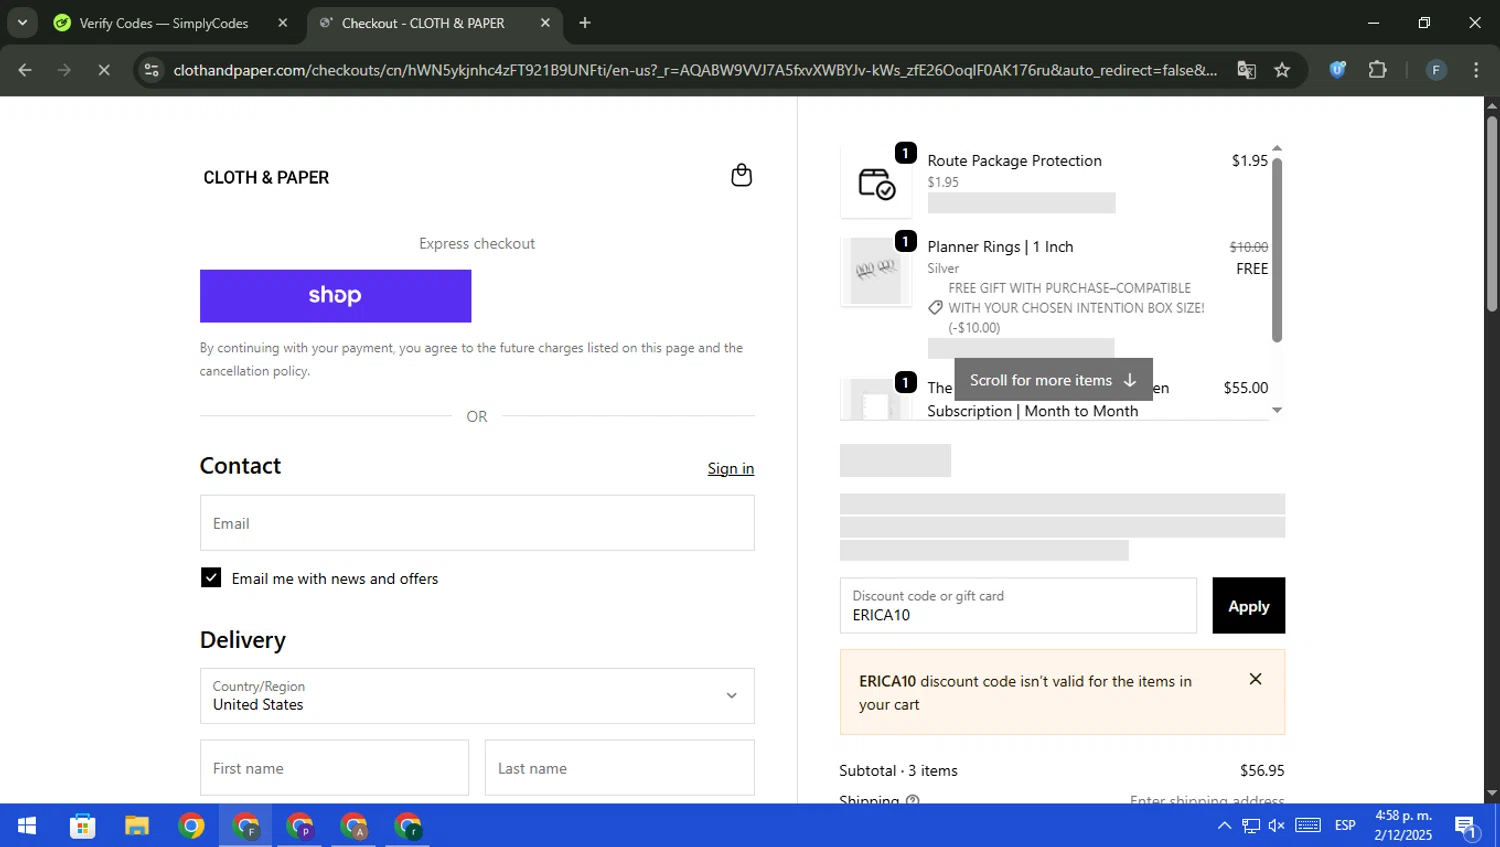This screenshot has height=847, width=1500.
Task: Apply the discount code
Action: coord(1249,606)
